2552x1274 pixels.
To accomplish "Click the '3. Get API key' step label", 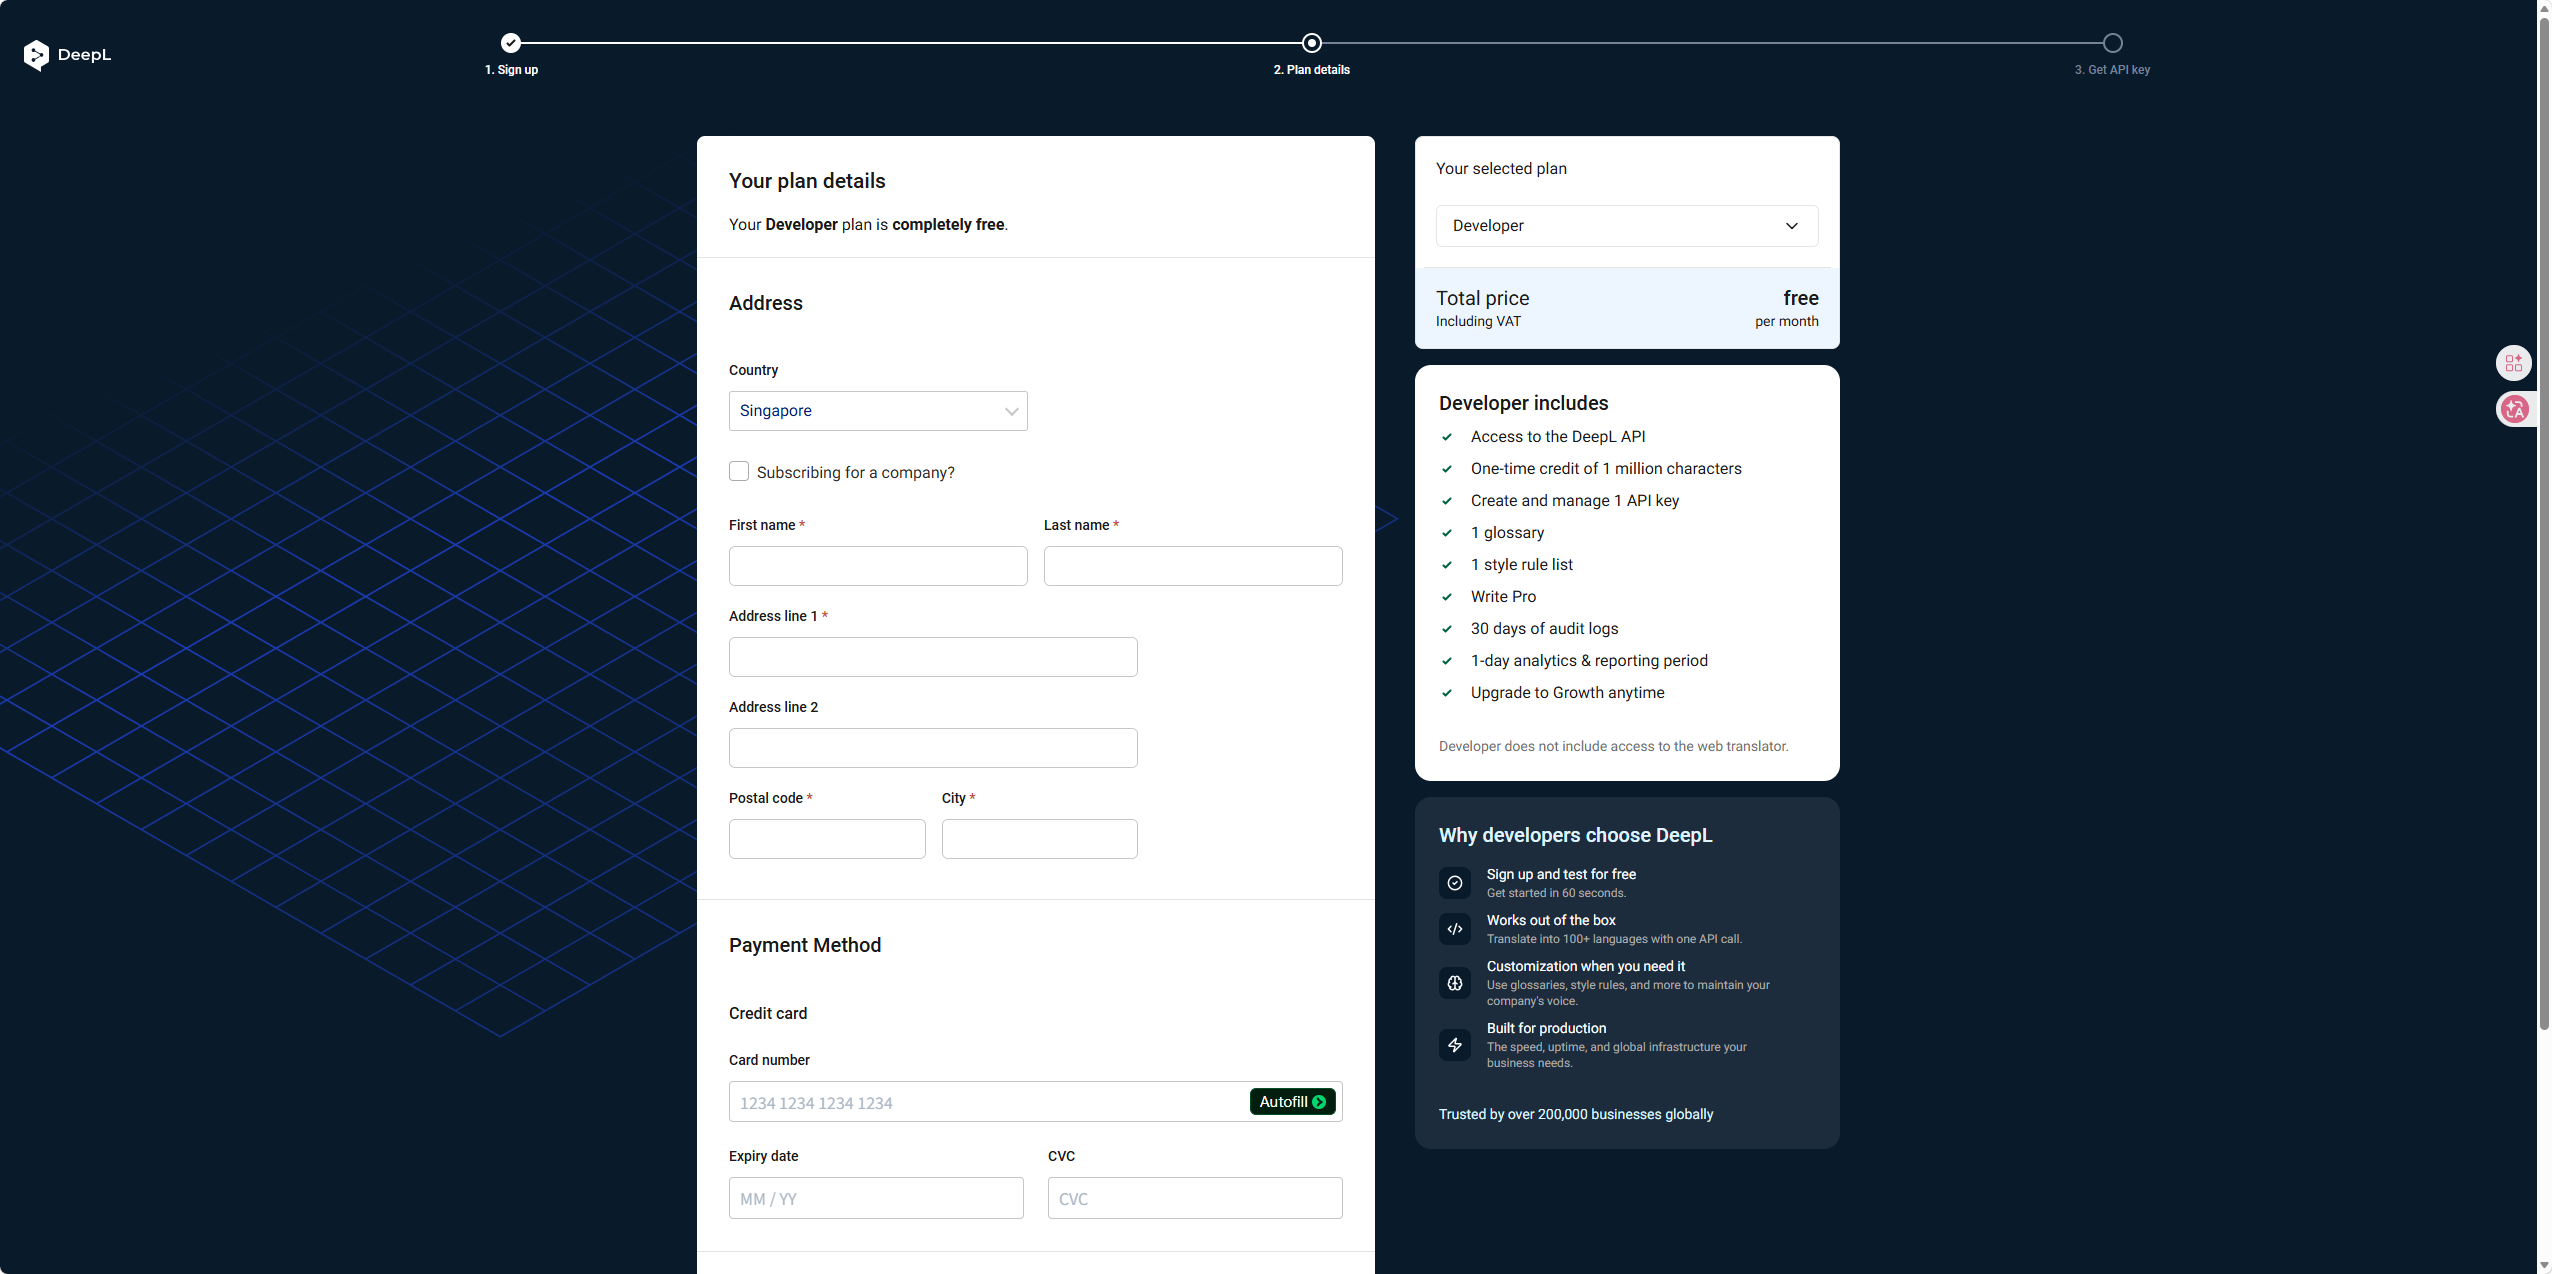I will (x=2112, y=70).
